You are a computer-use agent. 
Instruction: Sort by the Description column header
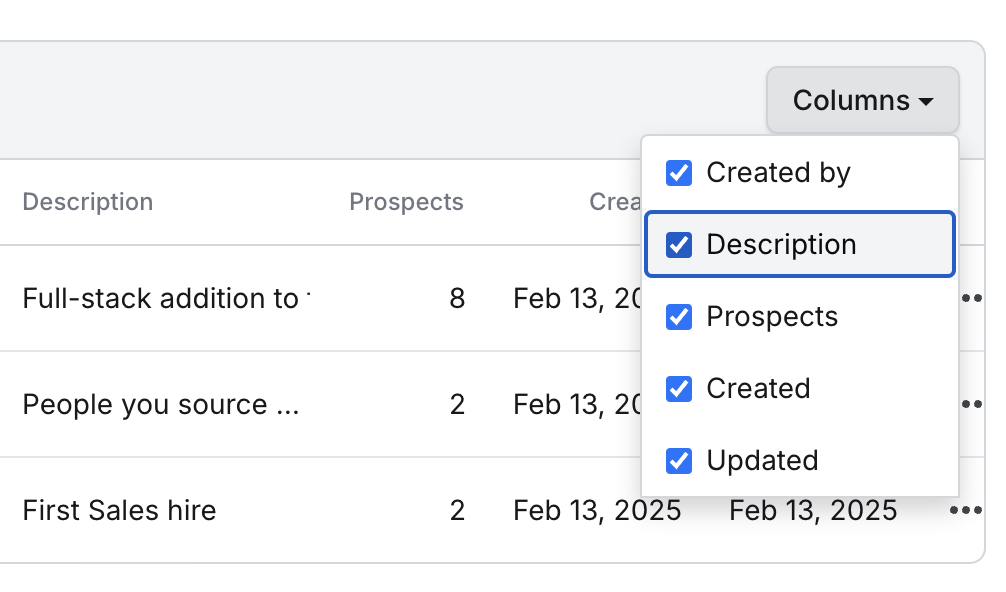click(88, 201)
